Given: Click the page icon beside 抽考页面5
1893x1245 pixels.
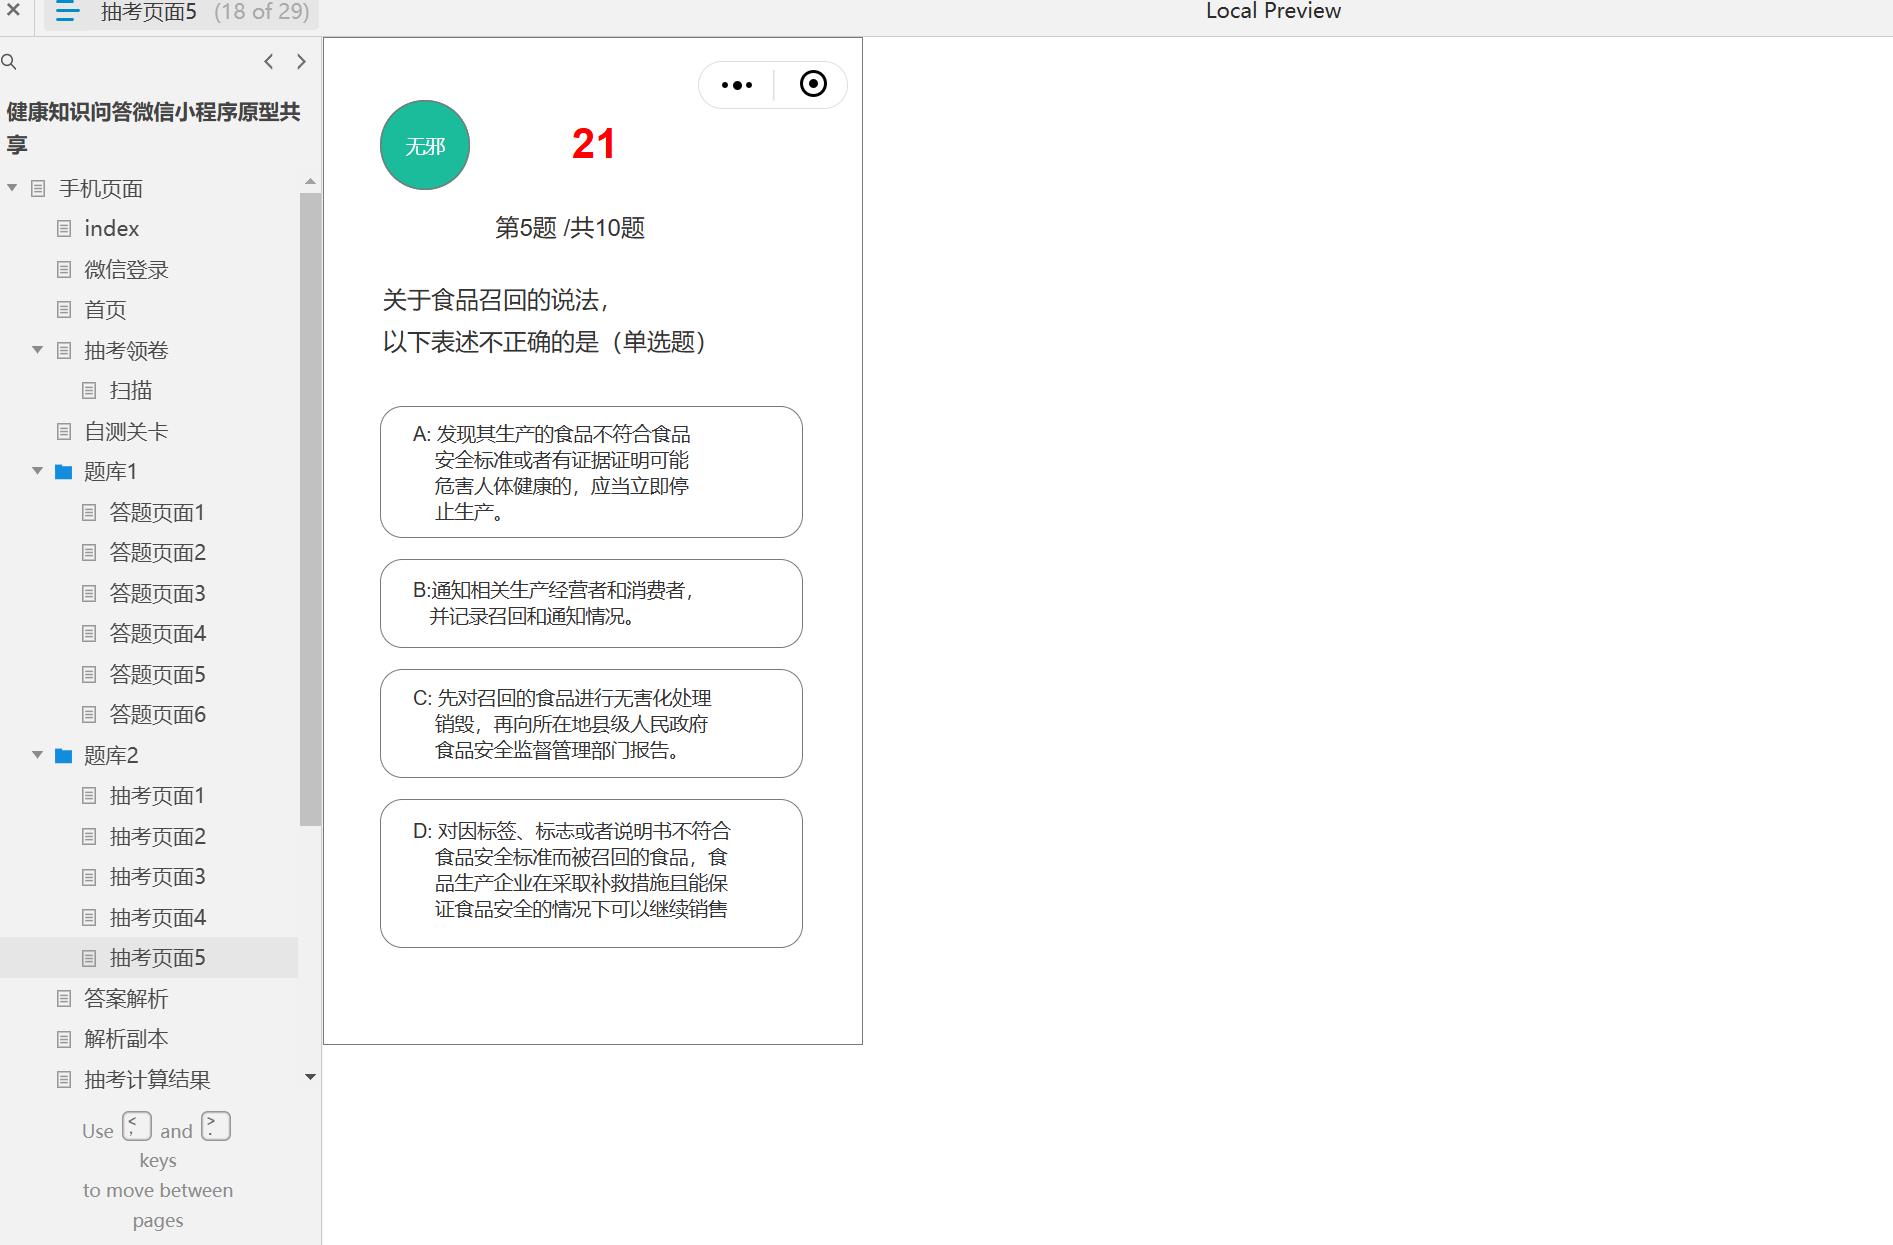Looking at the screenshot, I should [89, 958].
